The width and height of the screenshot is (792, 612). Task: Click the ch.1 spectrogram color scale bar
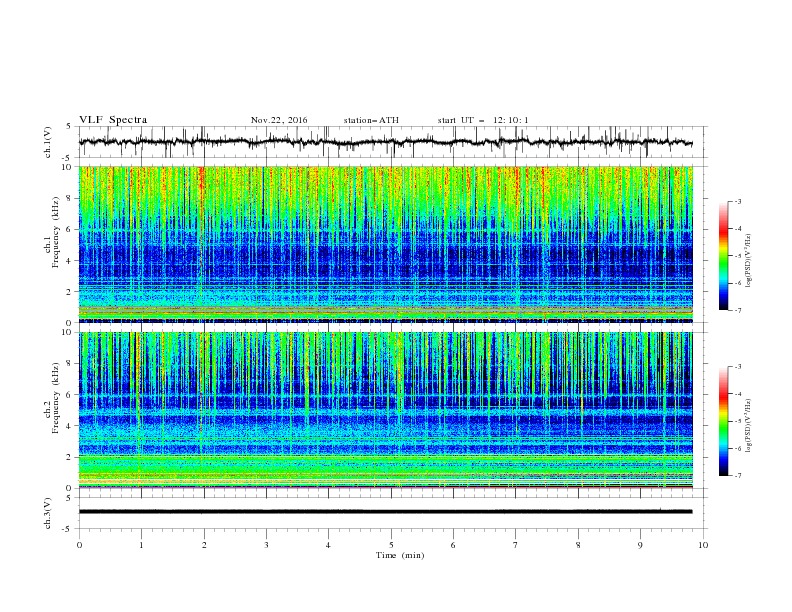(723, 255)
